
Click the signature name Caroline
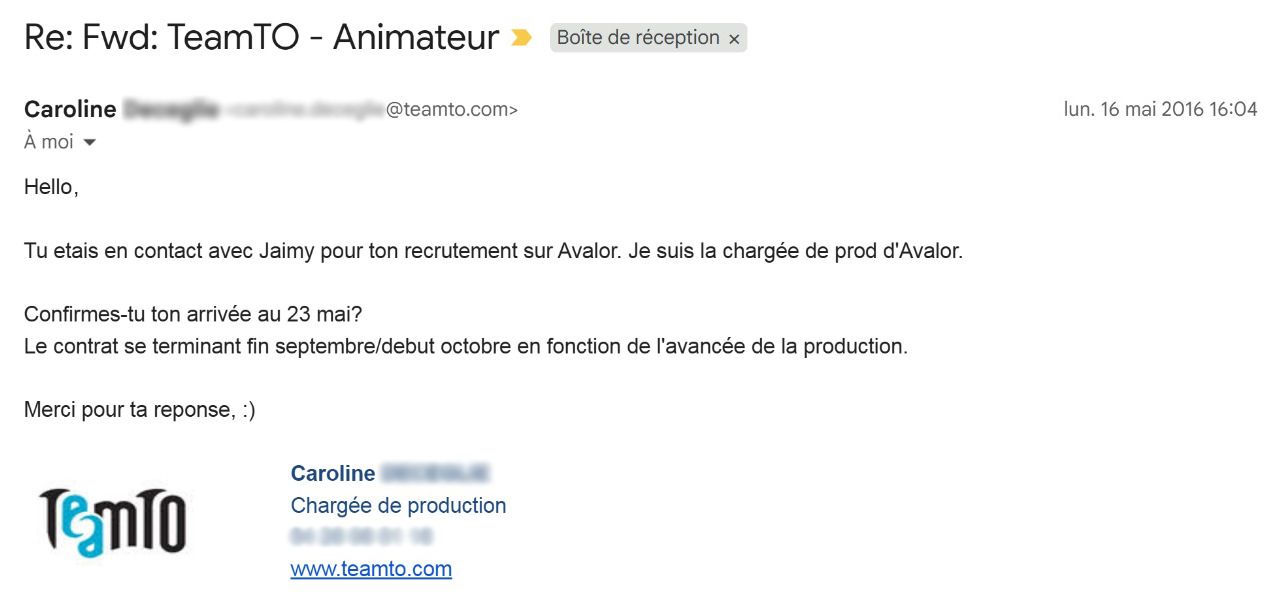click(333, 474)
